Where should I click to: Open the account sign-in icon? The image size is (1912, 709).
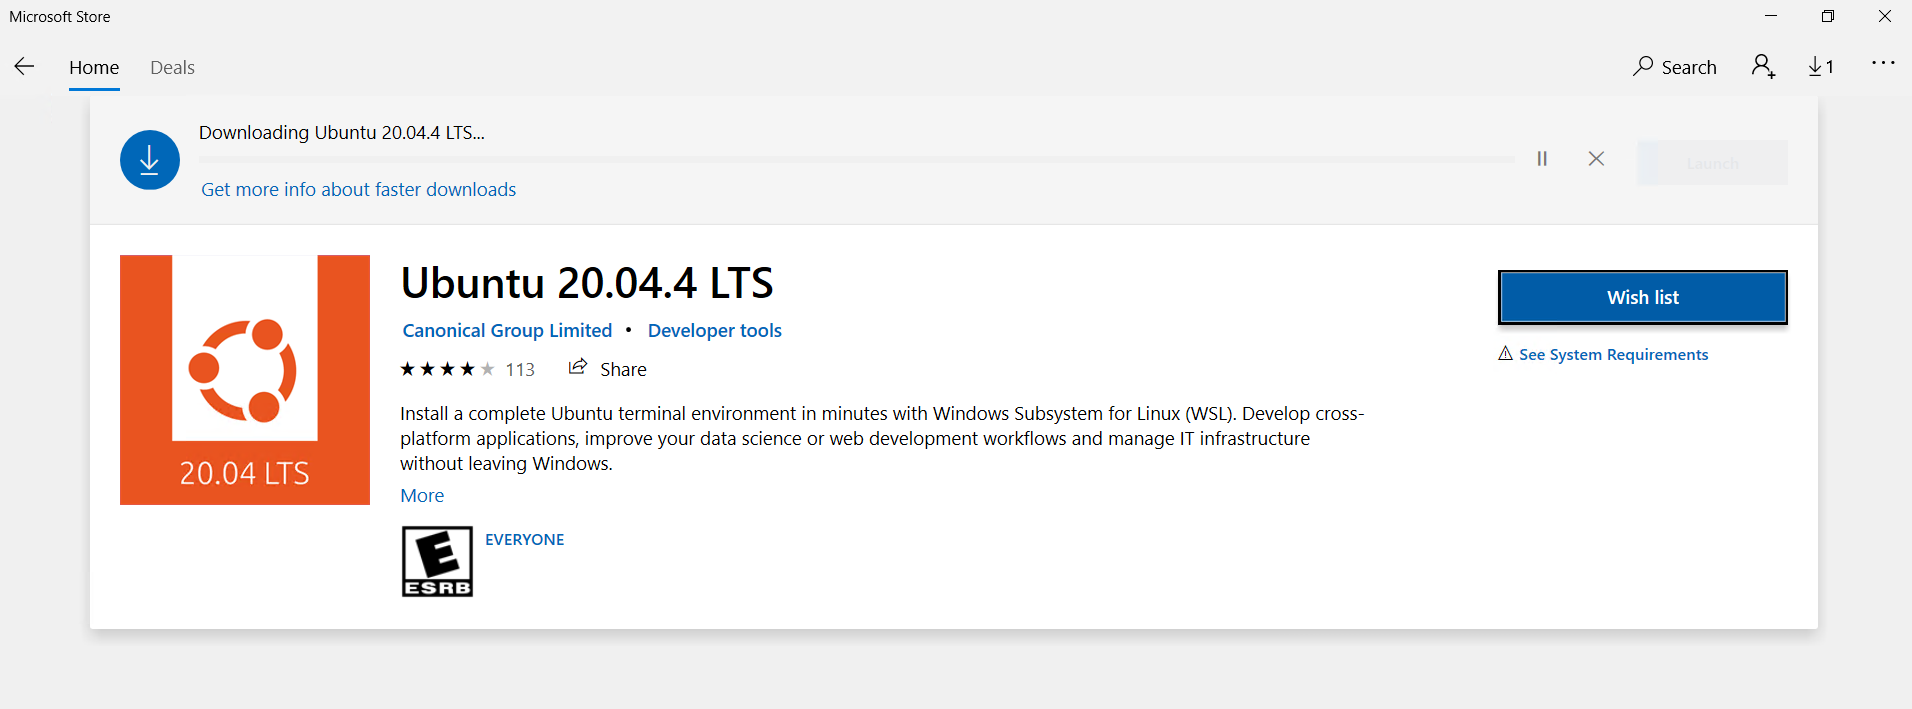(1763, 67)
